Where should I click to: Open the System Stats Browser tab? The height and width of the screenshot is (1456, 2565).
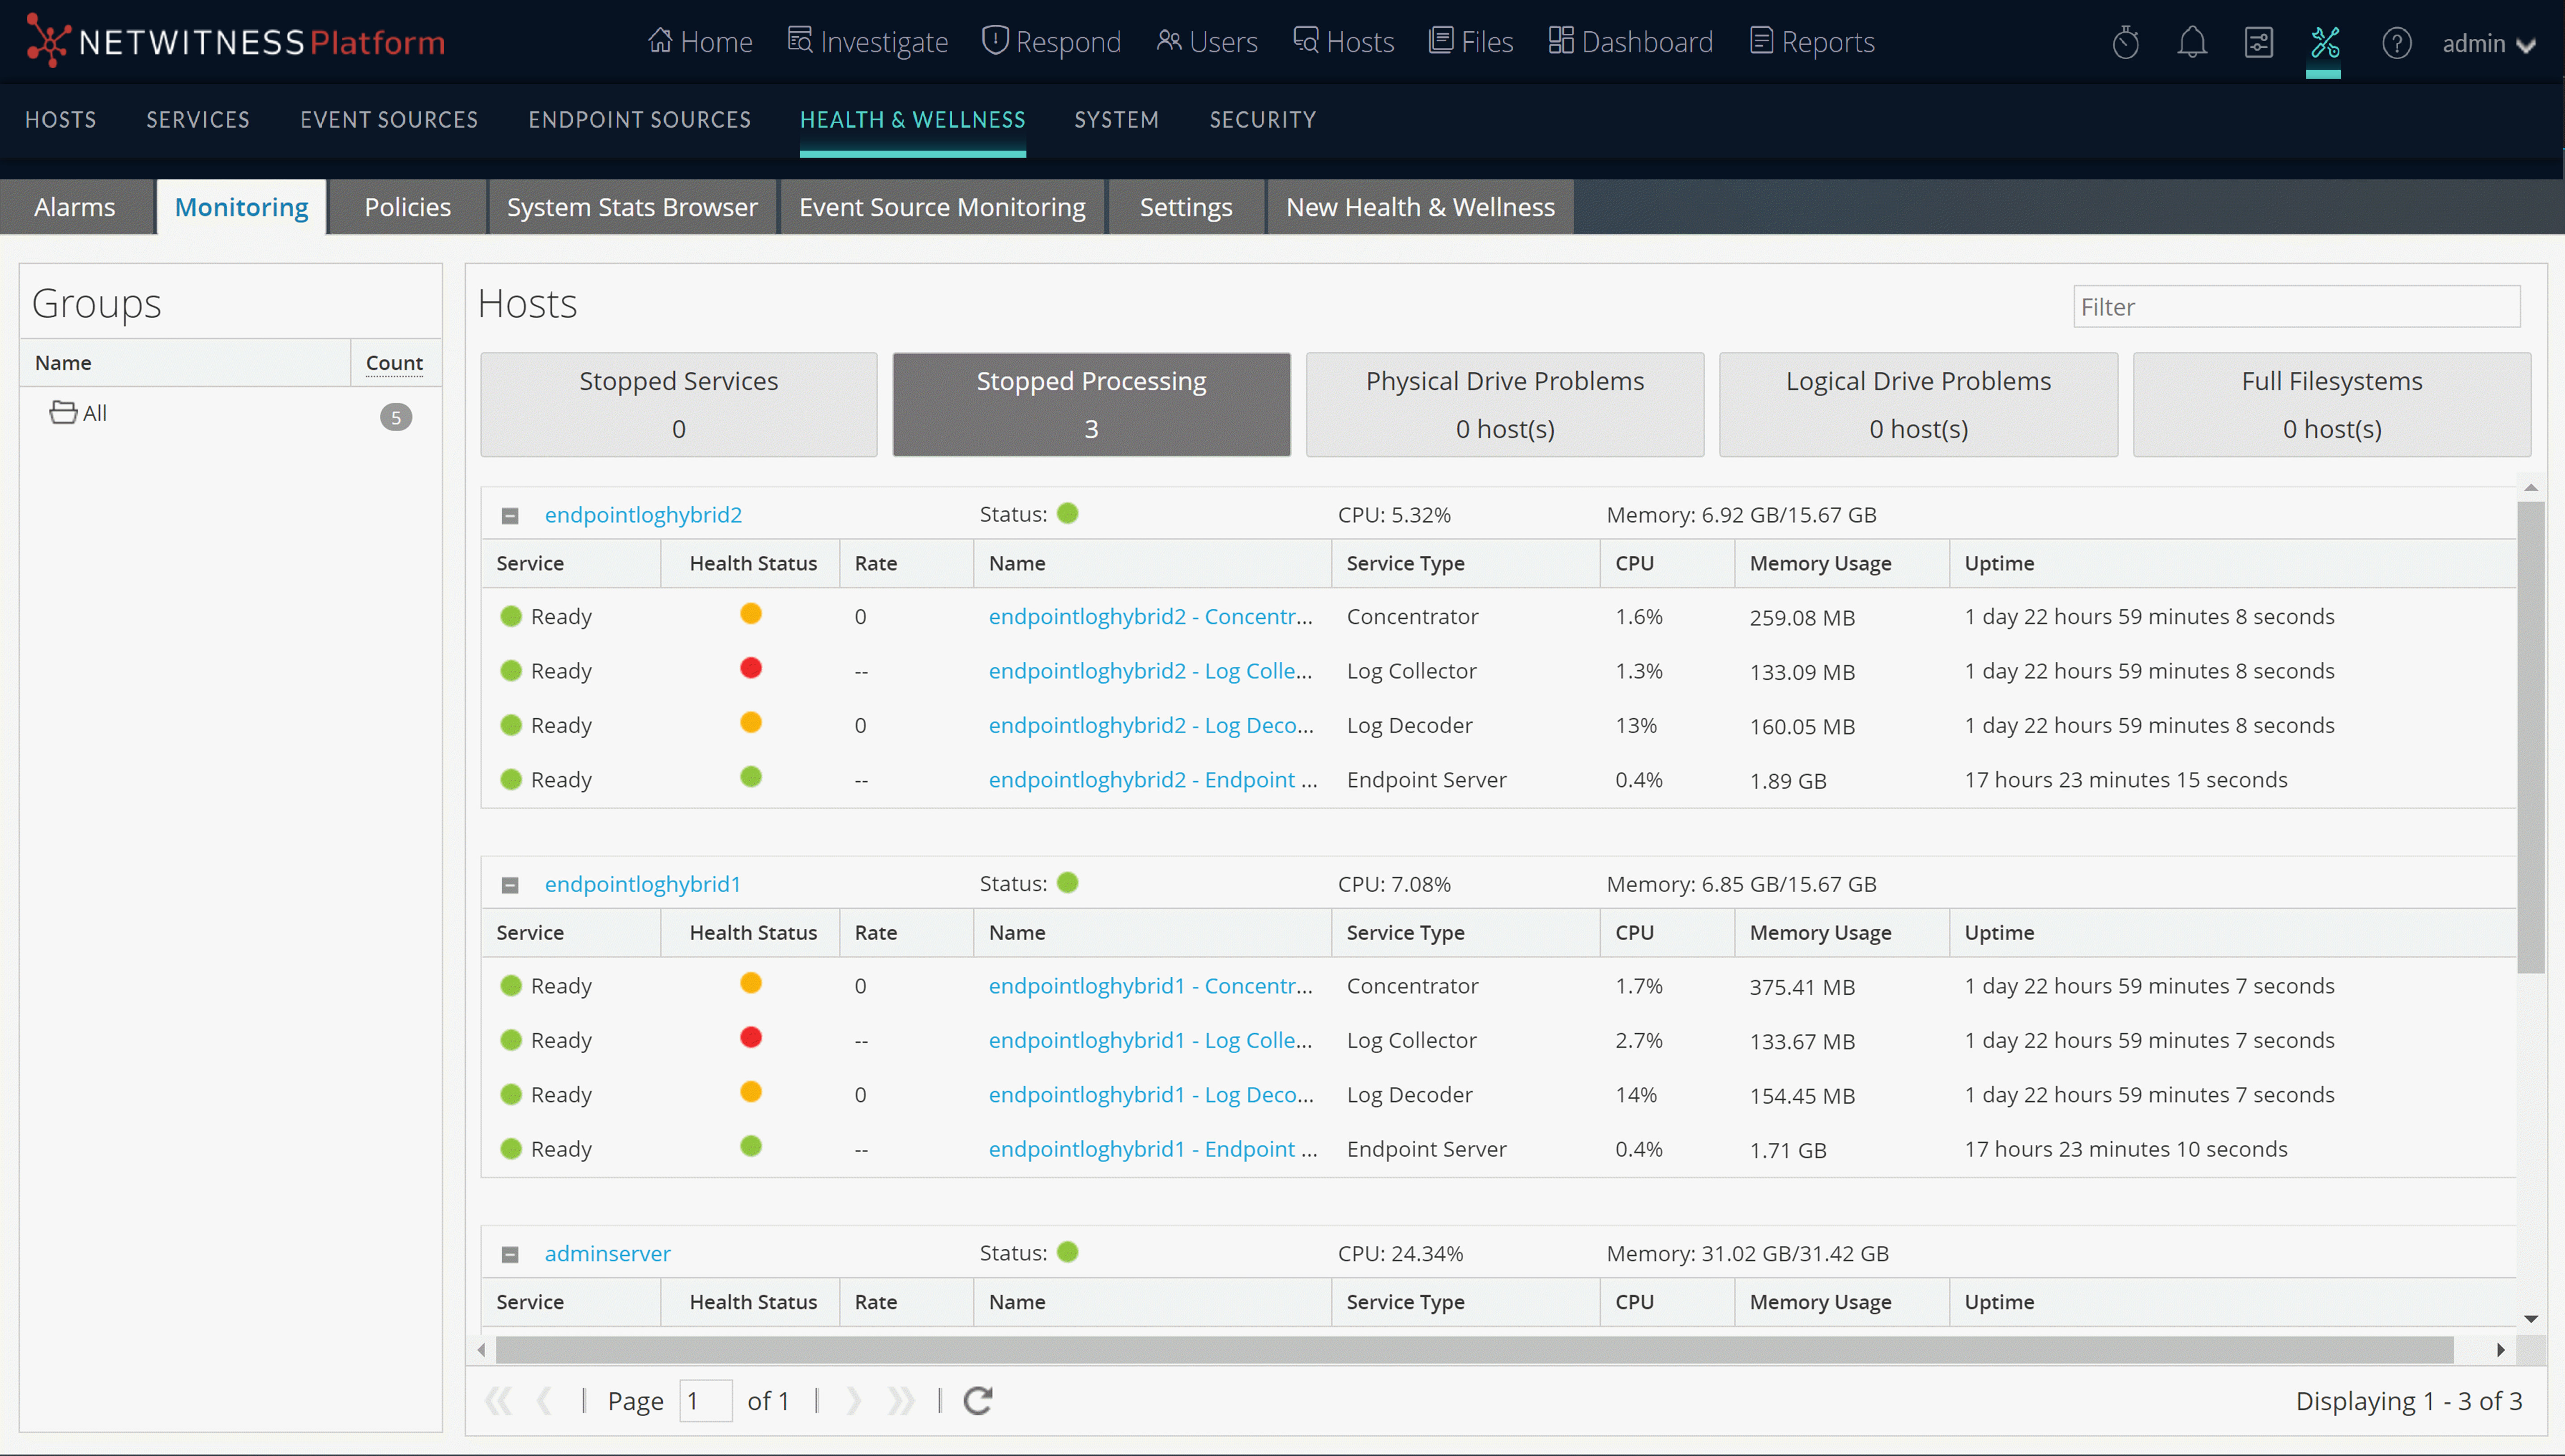point(632,207)
